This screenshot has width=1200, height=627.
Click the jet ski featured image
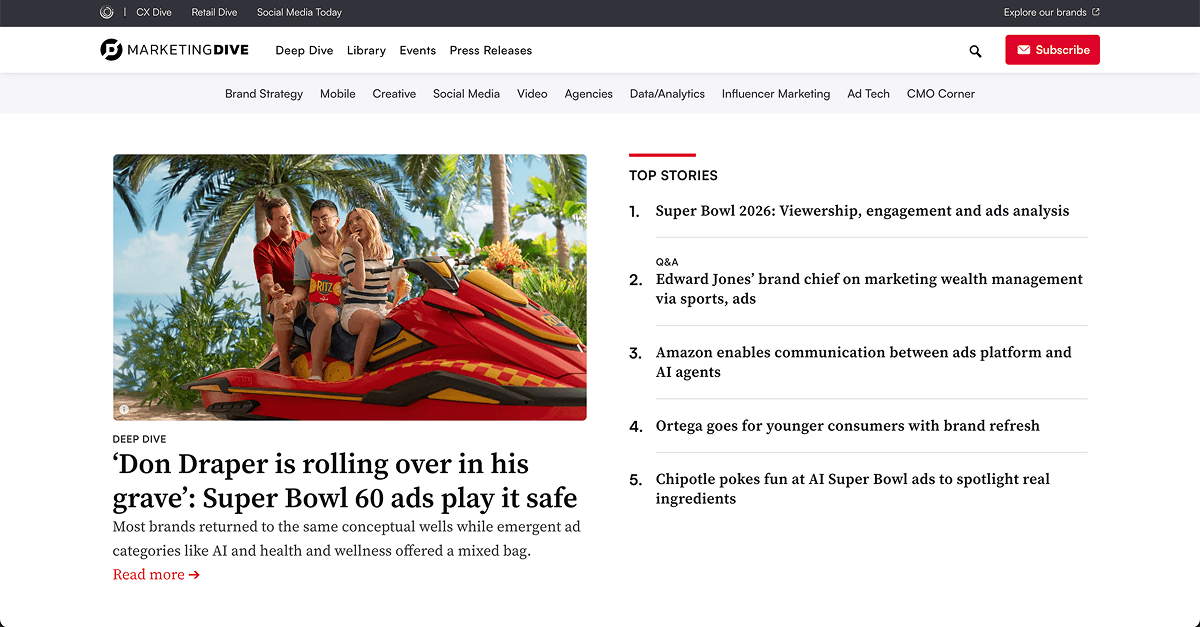click(349, 287)
